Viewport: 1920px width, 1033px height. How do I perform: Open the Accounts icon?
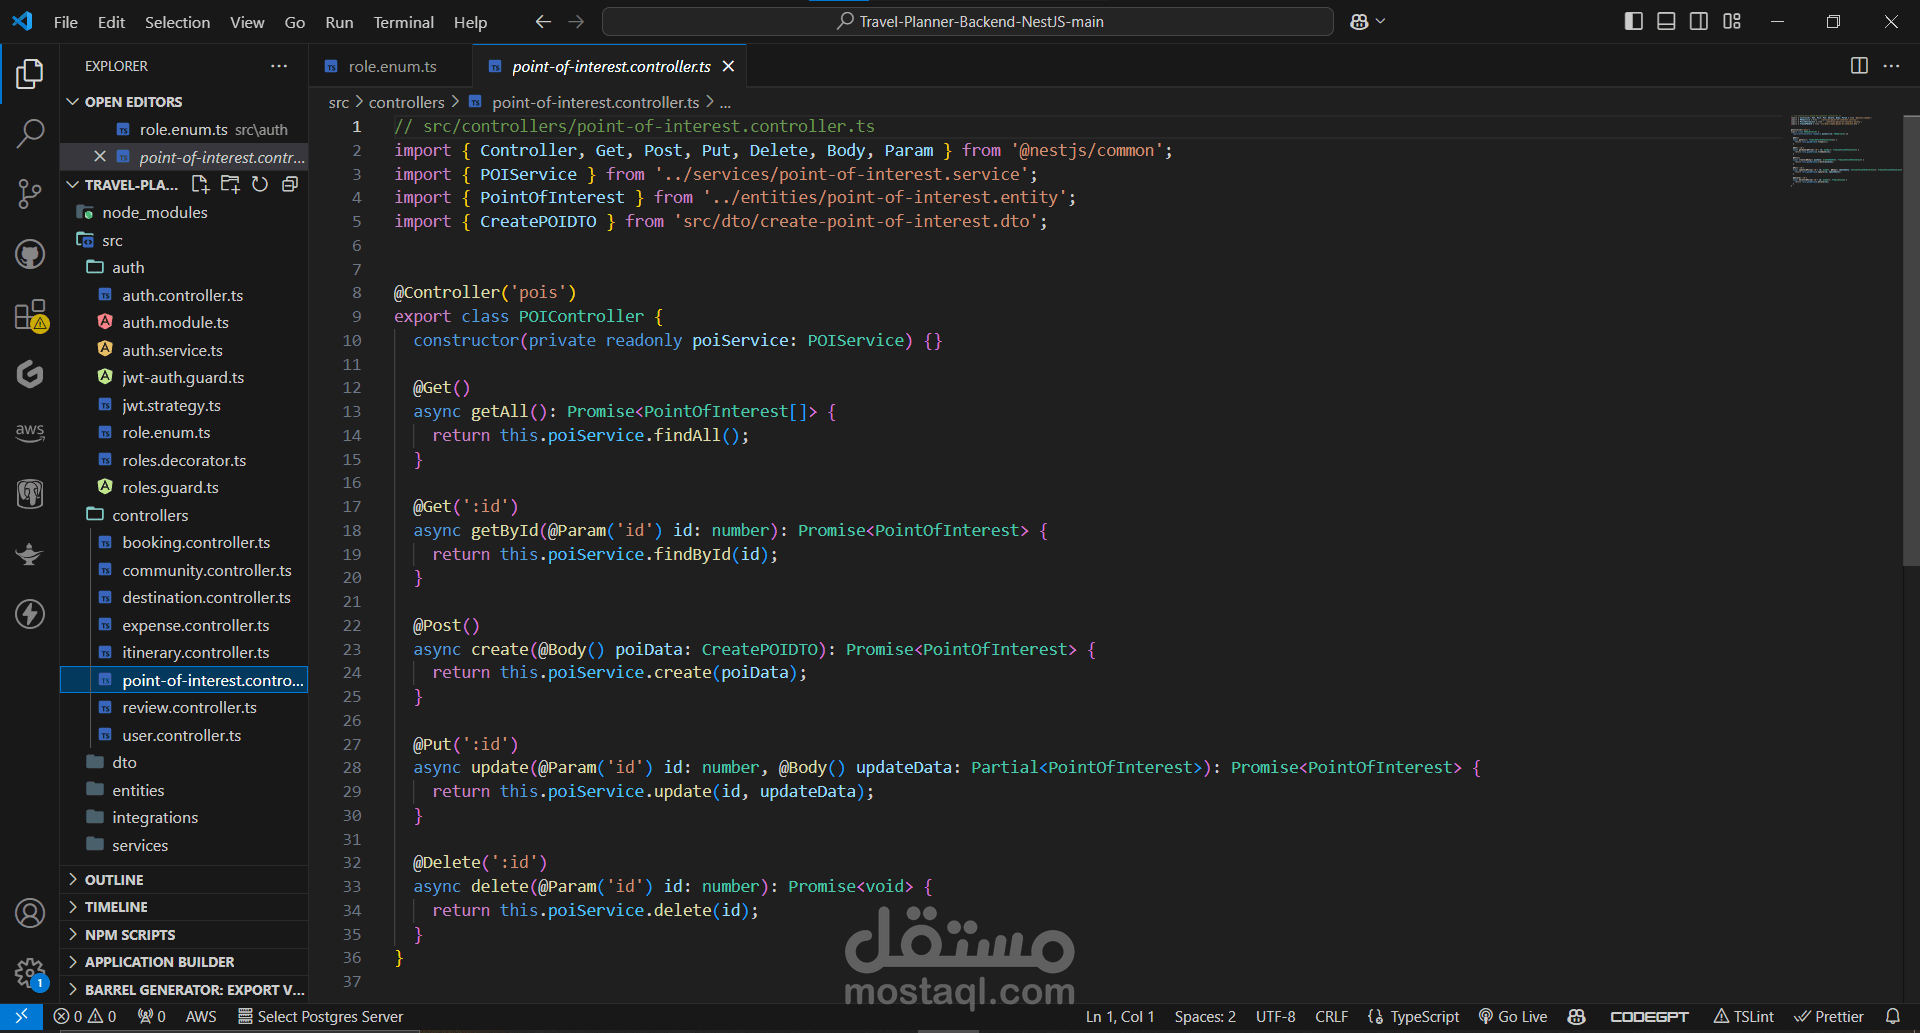tap(30, 913)
